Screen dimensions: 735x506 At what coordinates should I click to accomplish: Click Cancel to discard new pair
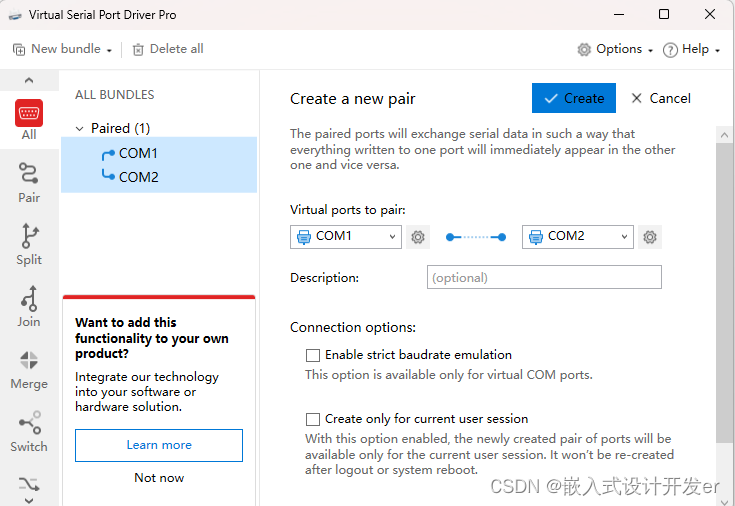pos(660,98)
